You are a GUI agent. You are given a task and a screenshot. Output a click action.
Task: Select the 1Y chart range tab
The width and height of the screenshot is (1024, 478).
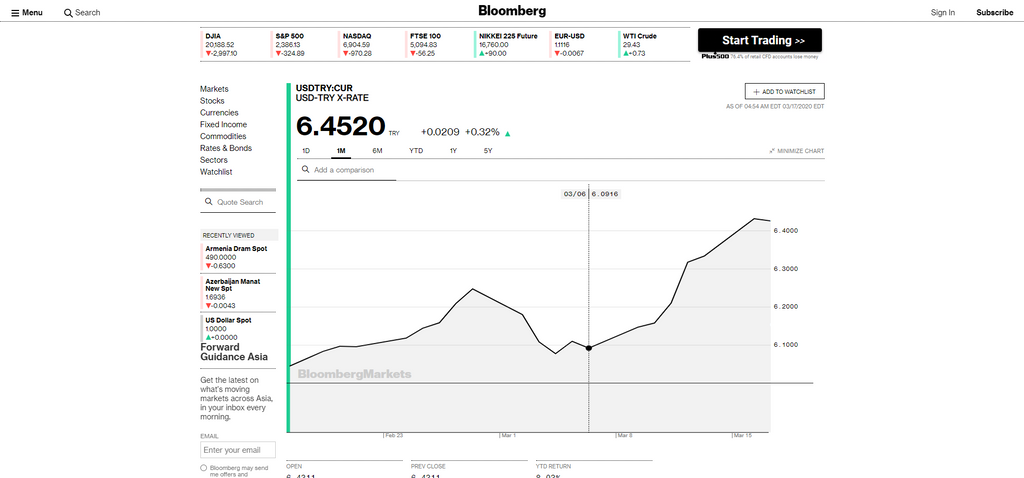(453, 151)
